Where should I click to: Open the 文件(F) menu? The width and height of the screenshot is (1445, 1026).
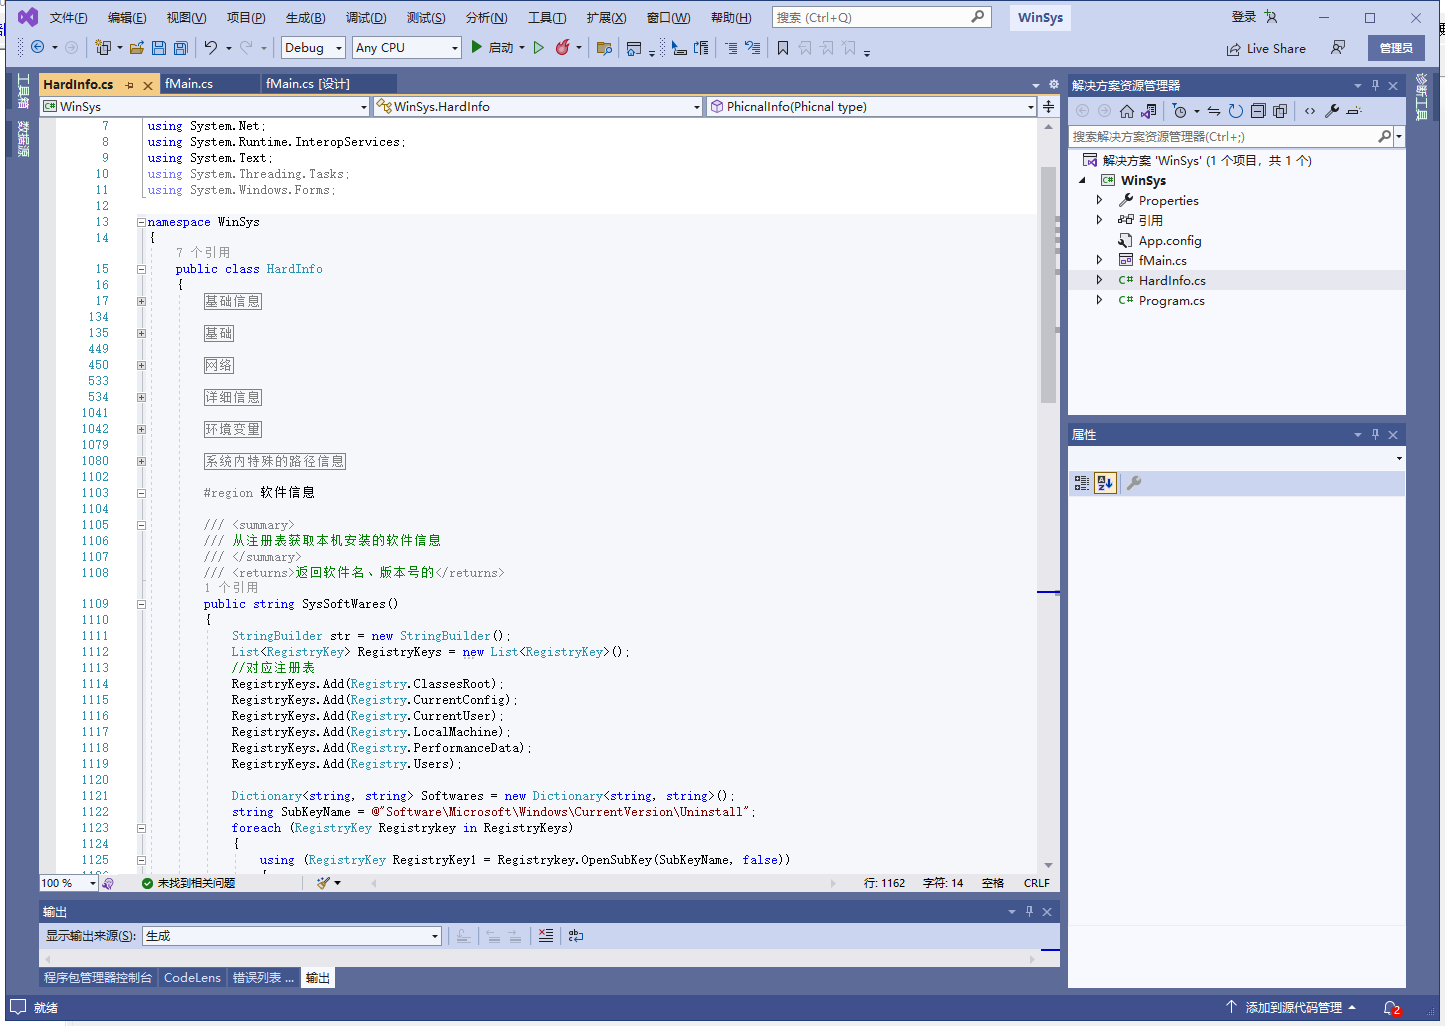point(68,18)
